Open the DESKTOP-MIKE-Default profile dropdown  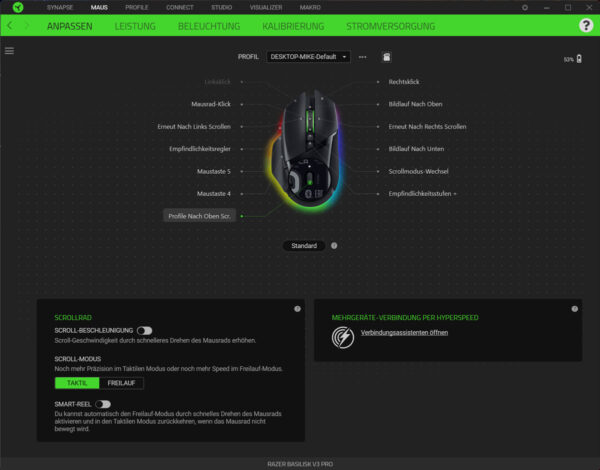click(308, 57)
